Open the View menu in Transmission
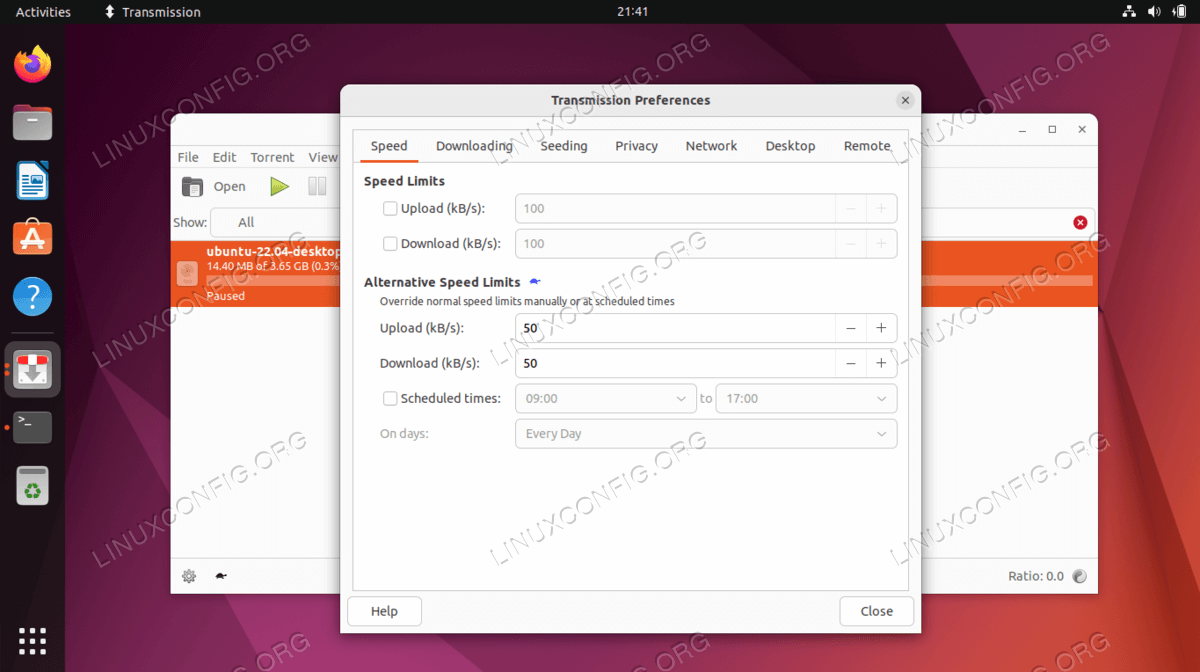1200x672 pixels. coord(322,158)
